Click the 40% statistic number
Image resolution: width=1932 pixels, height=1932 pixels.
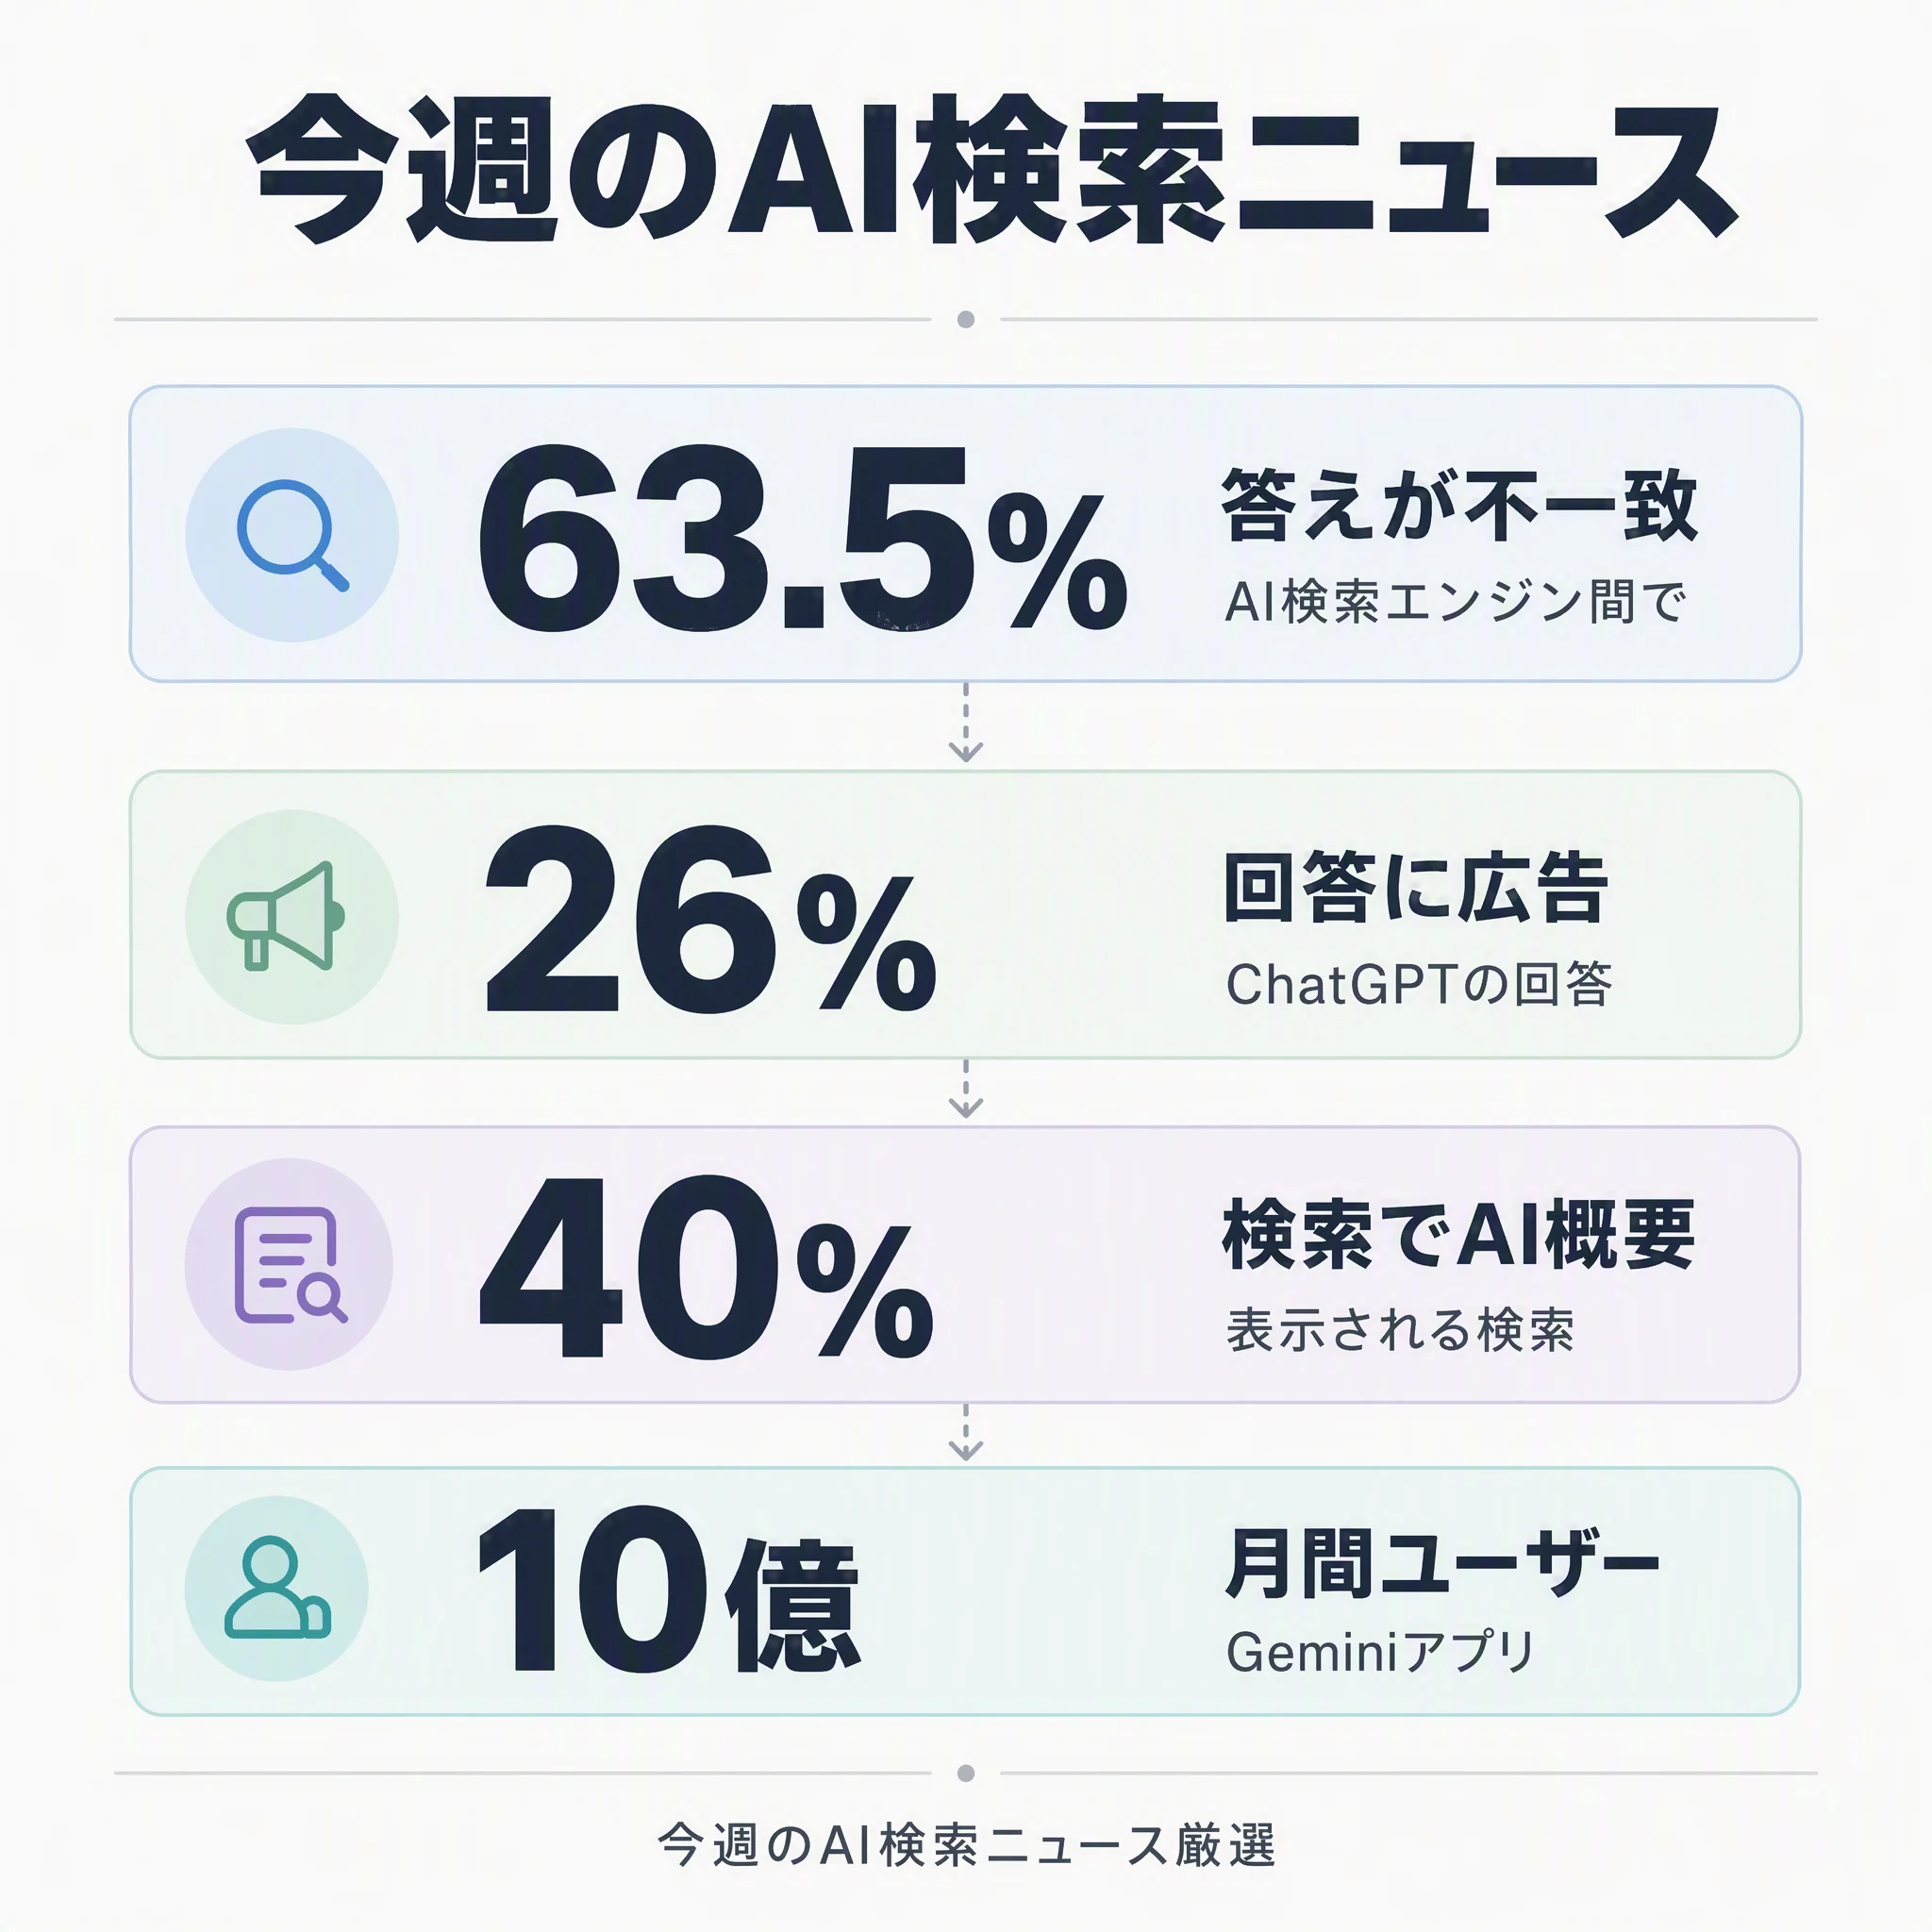coord(707,1266)
